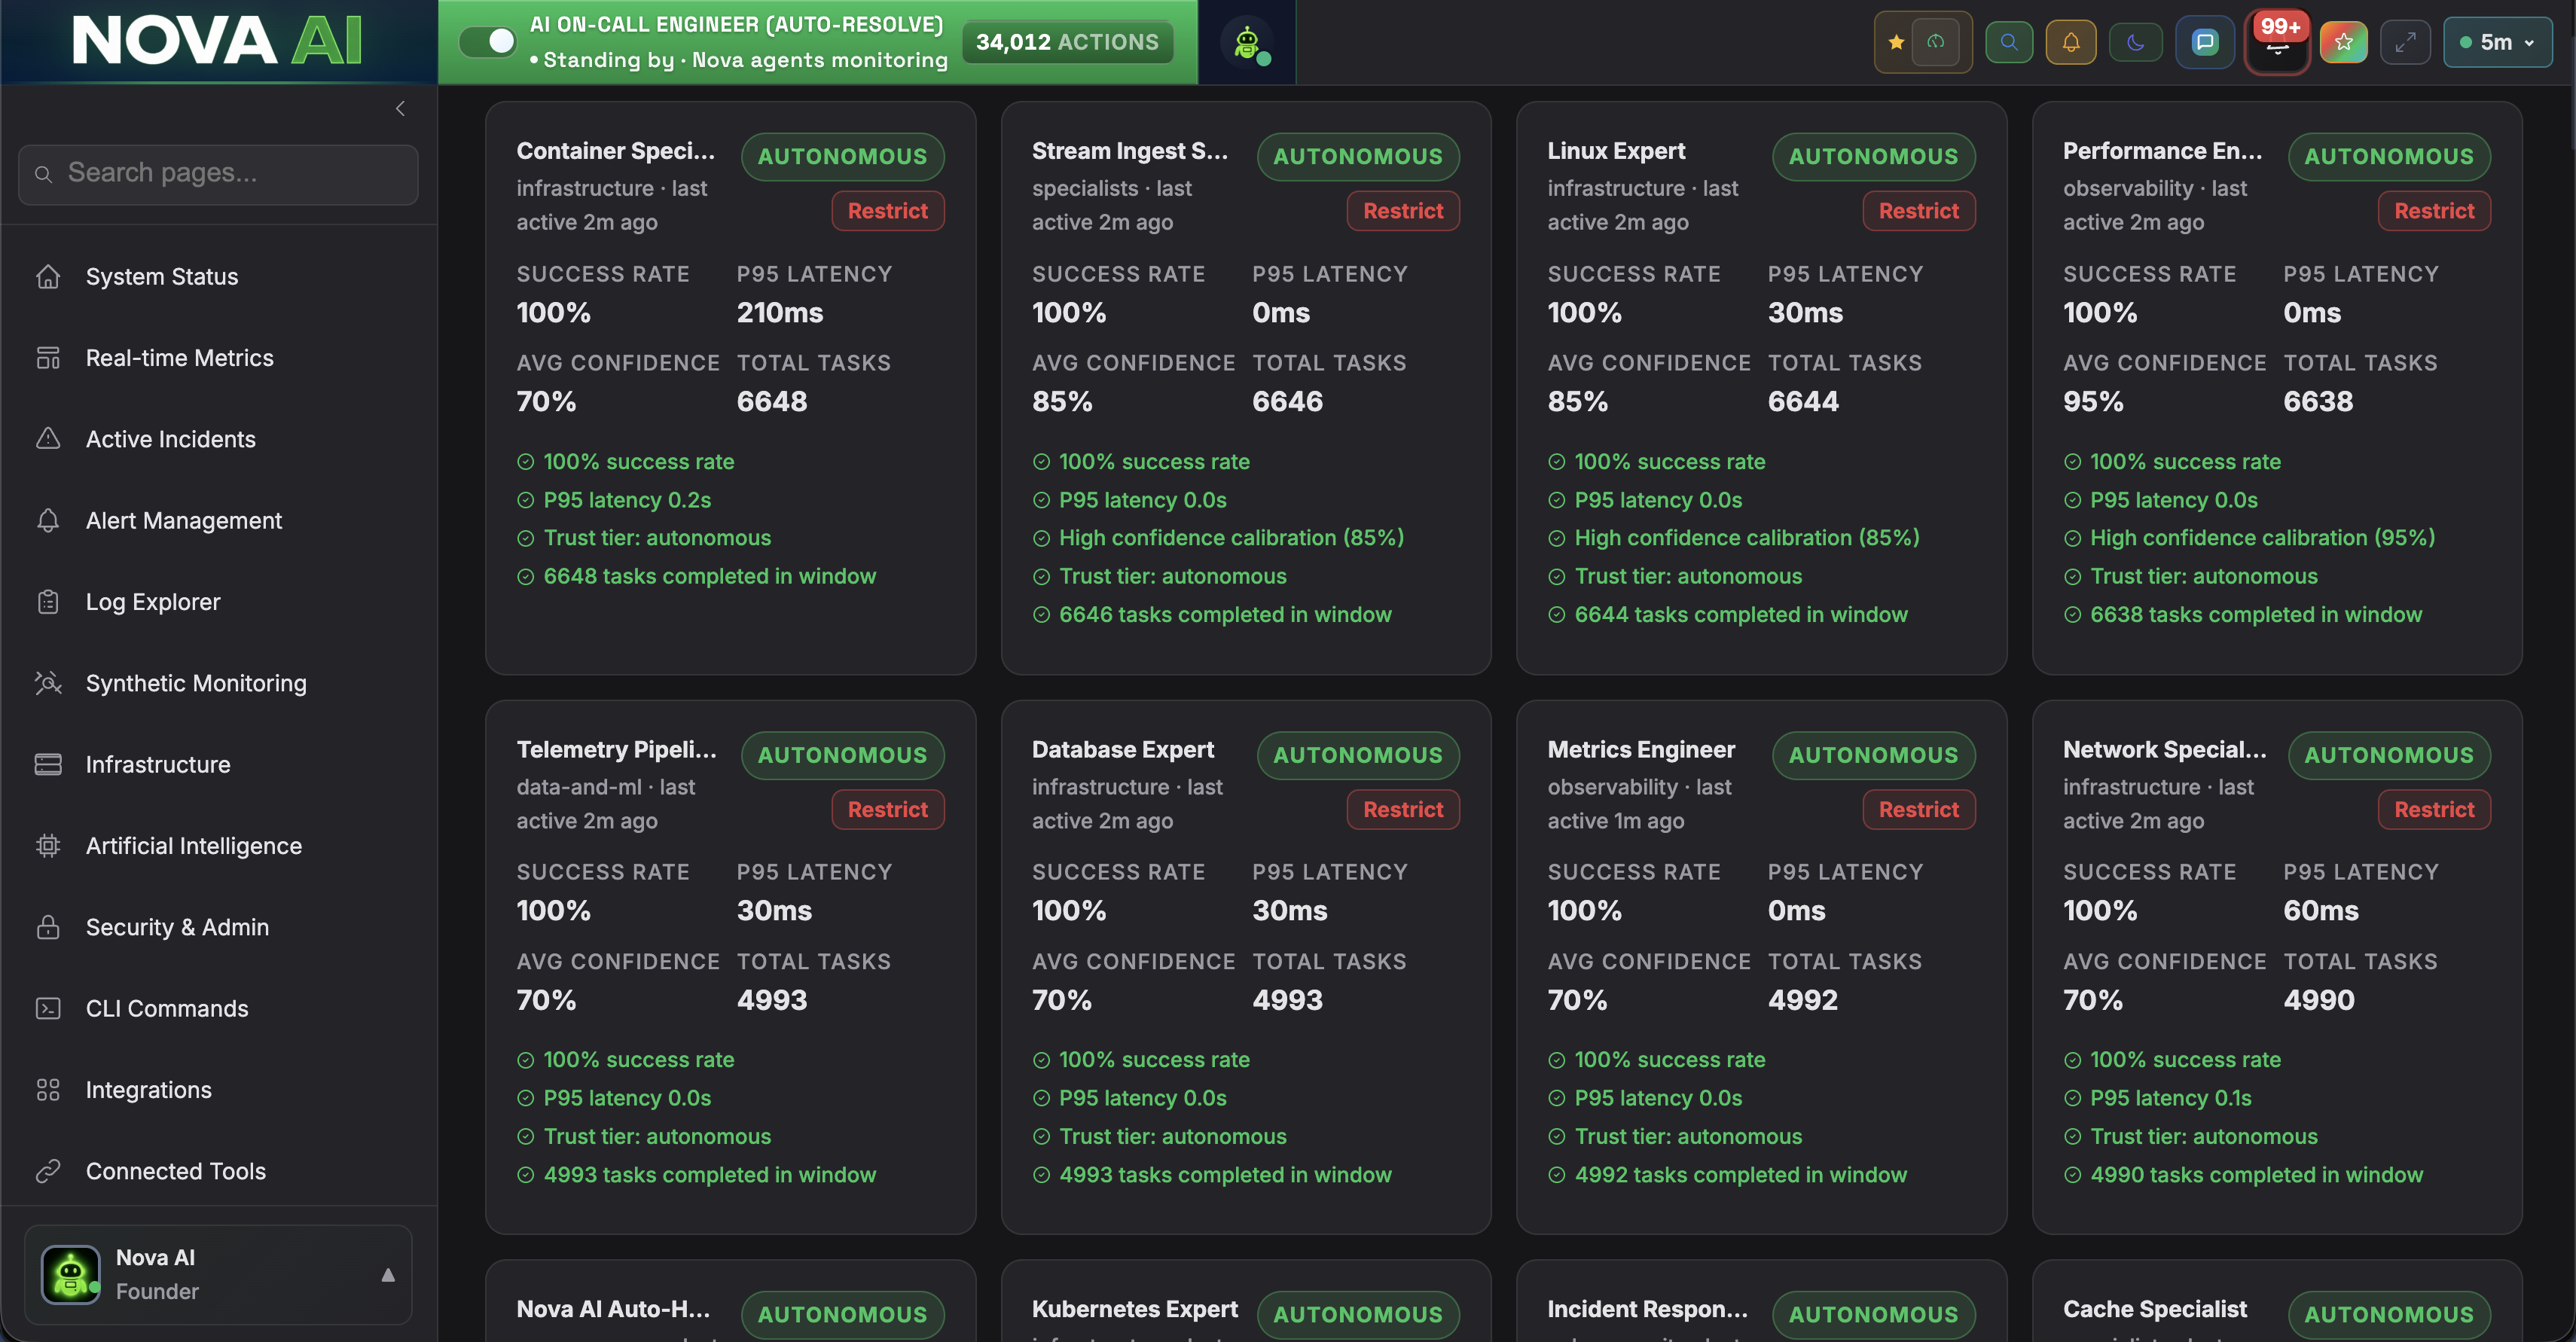Click the 34,012 Actions counter
The width and height of the screenshot is (2576, 1342).
pyautogui.click(x=1067, y=42)
